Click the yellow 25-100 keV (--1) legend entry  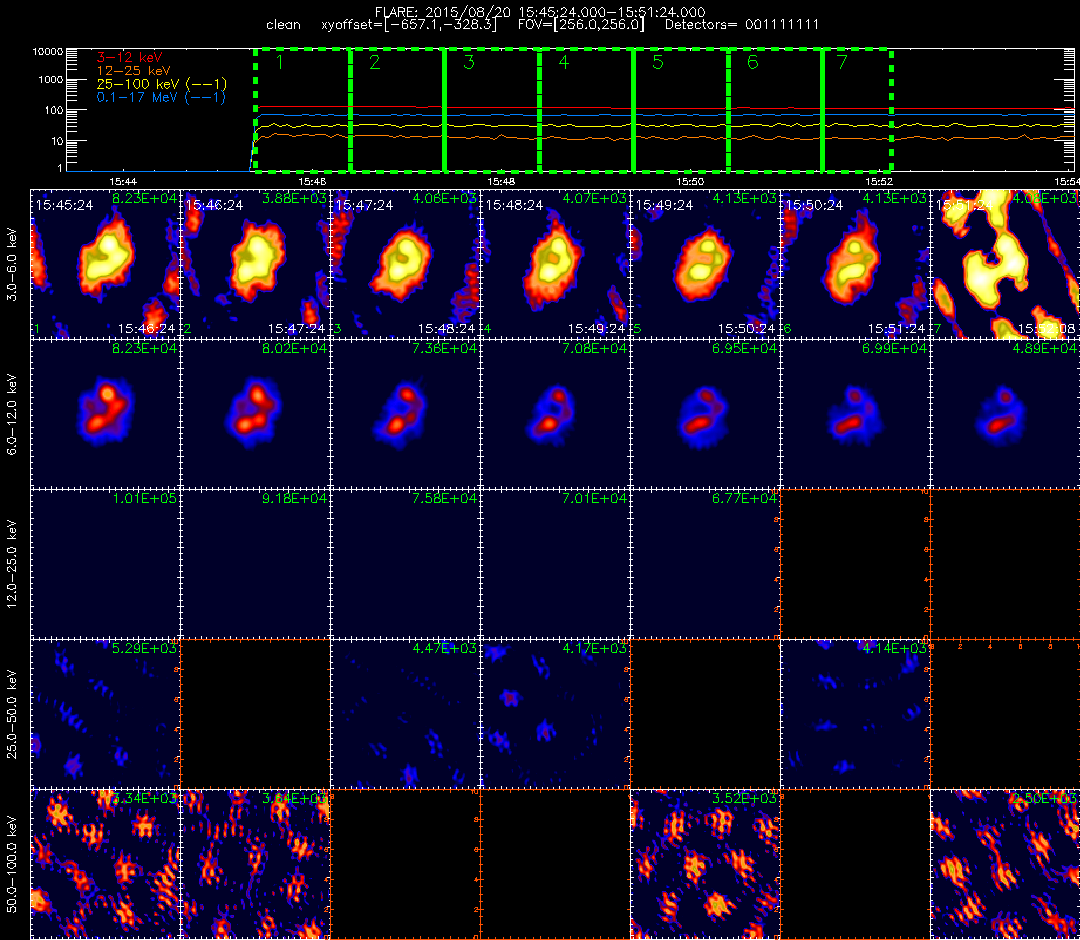click(x=162, y=84)
